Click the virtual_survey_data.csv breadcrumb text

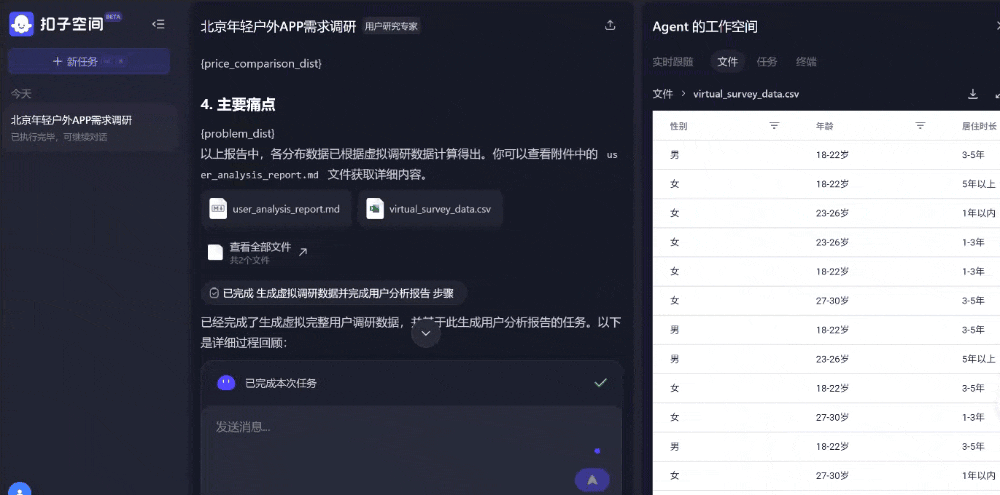(746, 94)
